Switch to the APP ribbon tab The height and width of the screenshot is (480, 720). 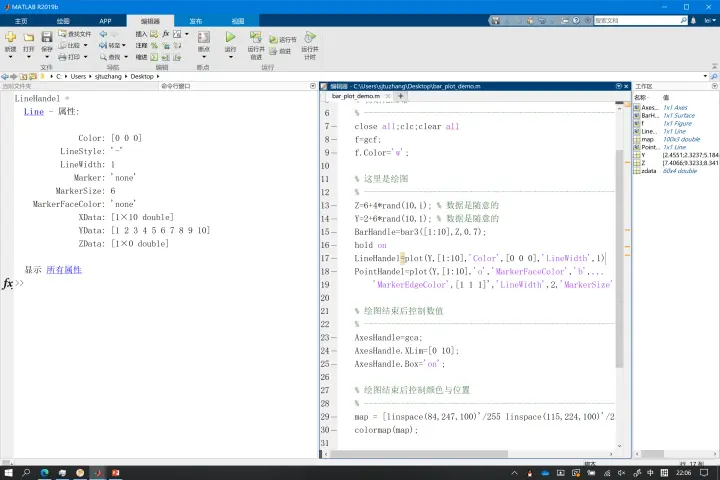tap(105, 21)
